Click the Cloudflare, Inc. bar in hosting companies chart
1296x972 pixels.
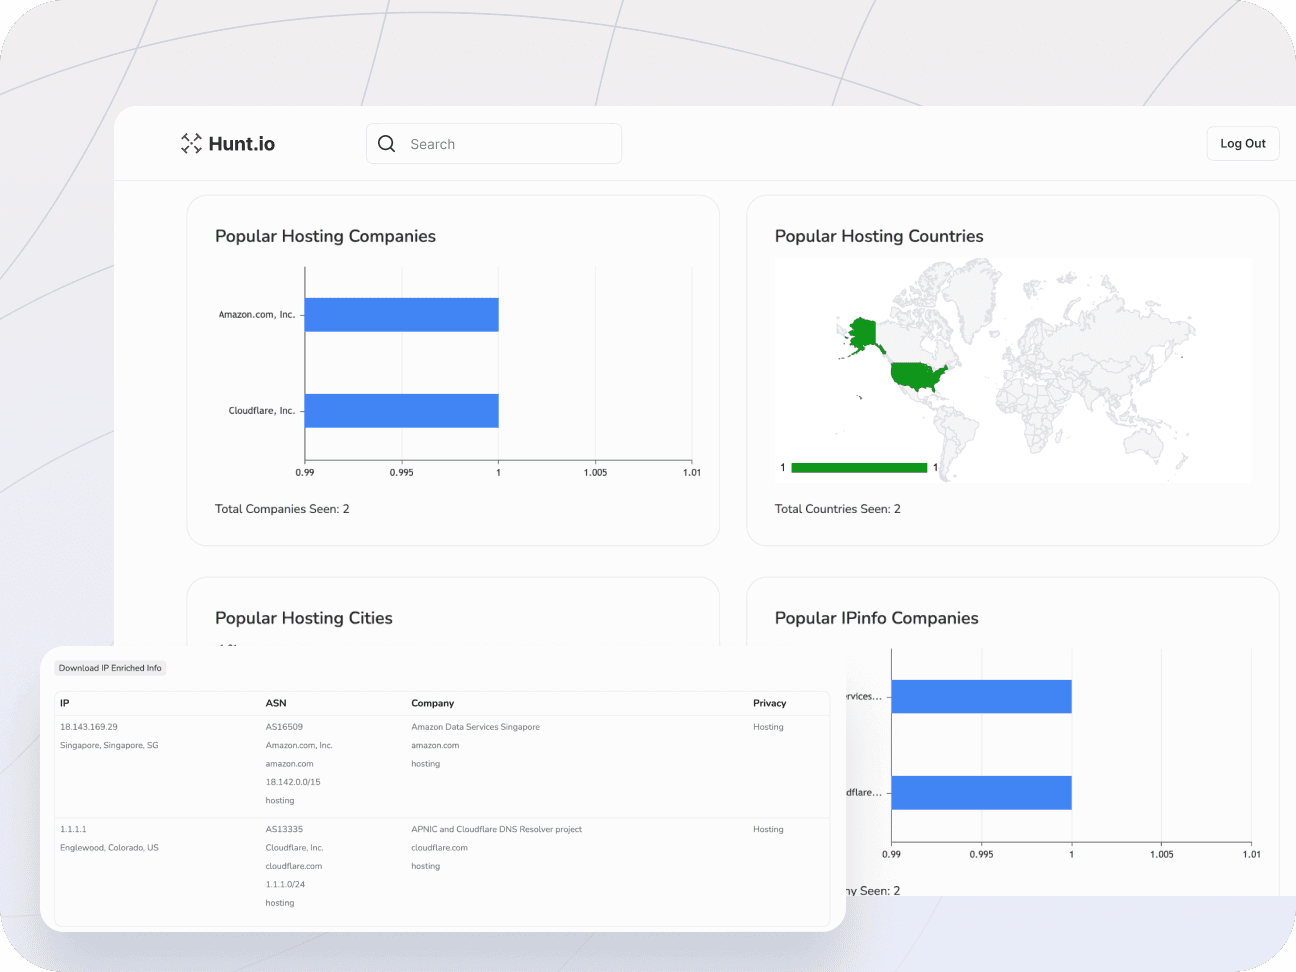pyautogui.click(x=401, y=410)
